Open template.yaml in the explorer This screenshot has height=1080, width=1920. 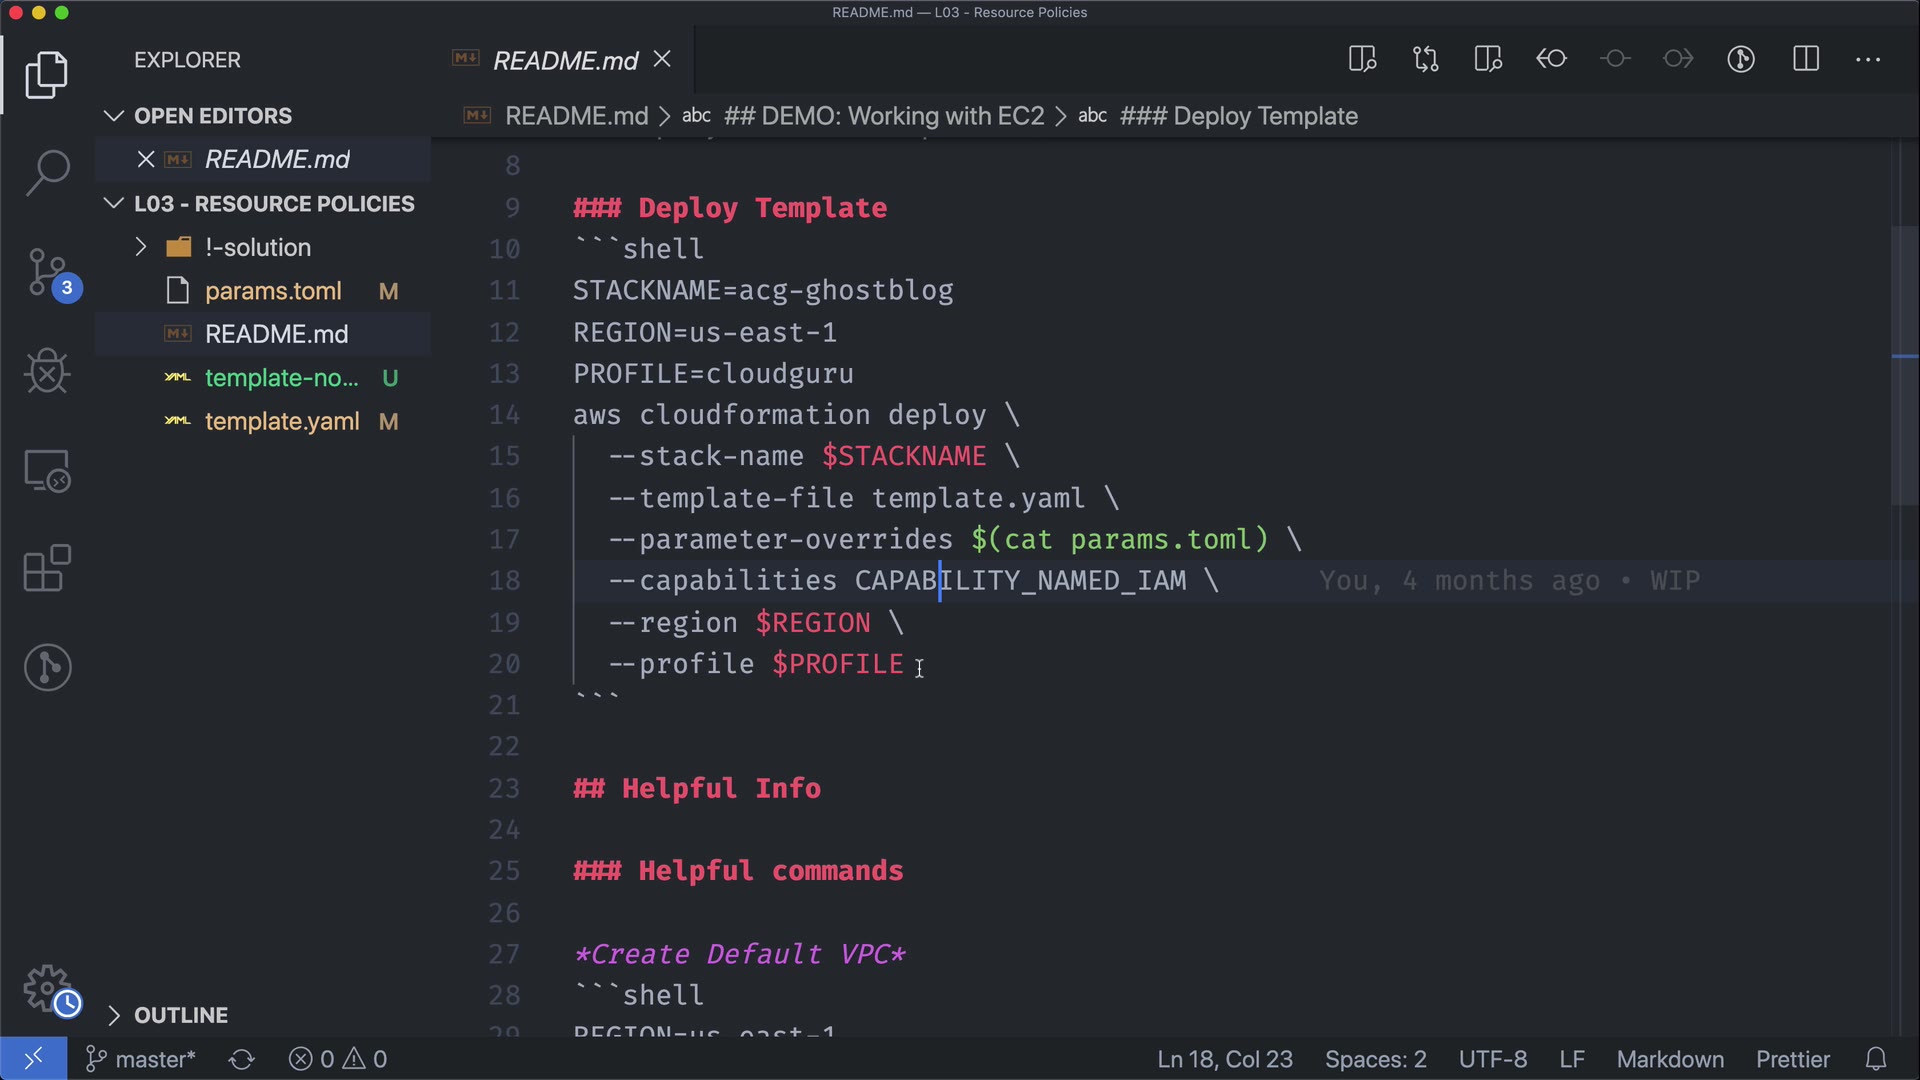coord(281,421)
